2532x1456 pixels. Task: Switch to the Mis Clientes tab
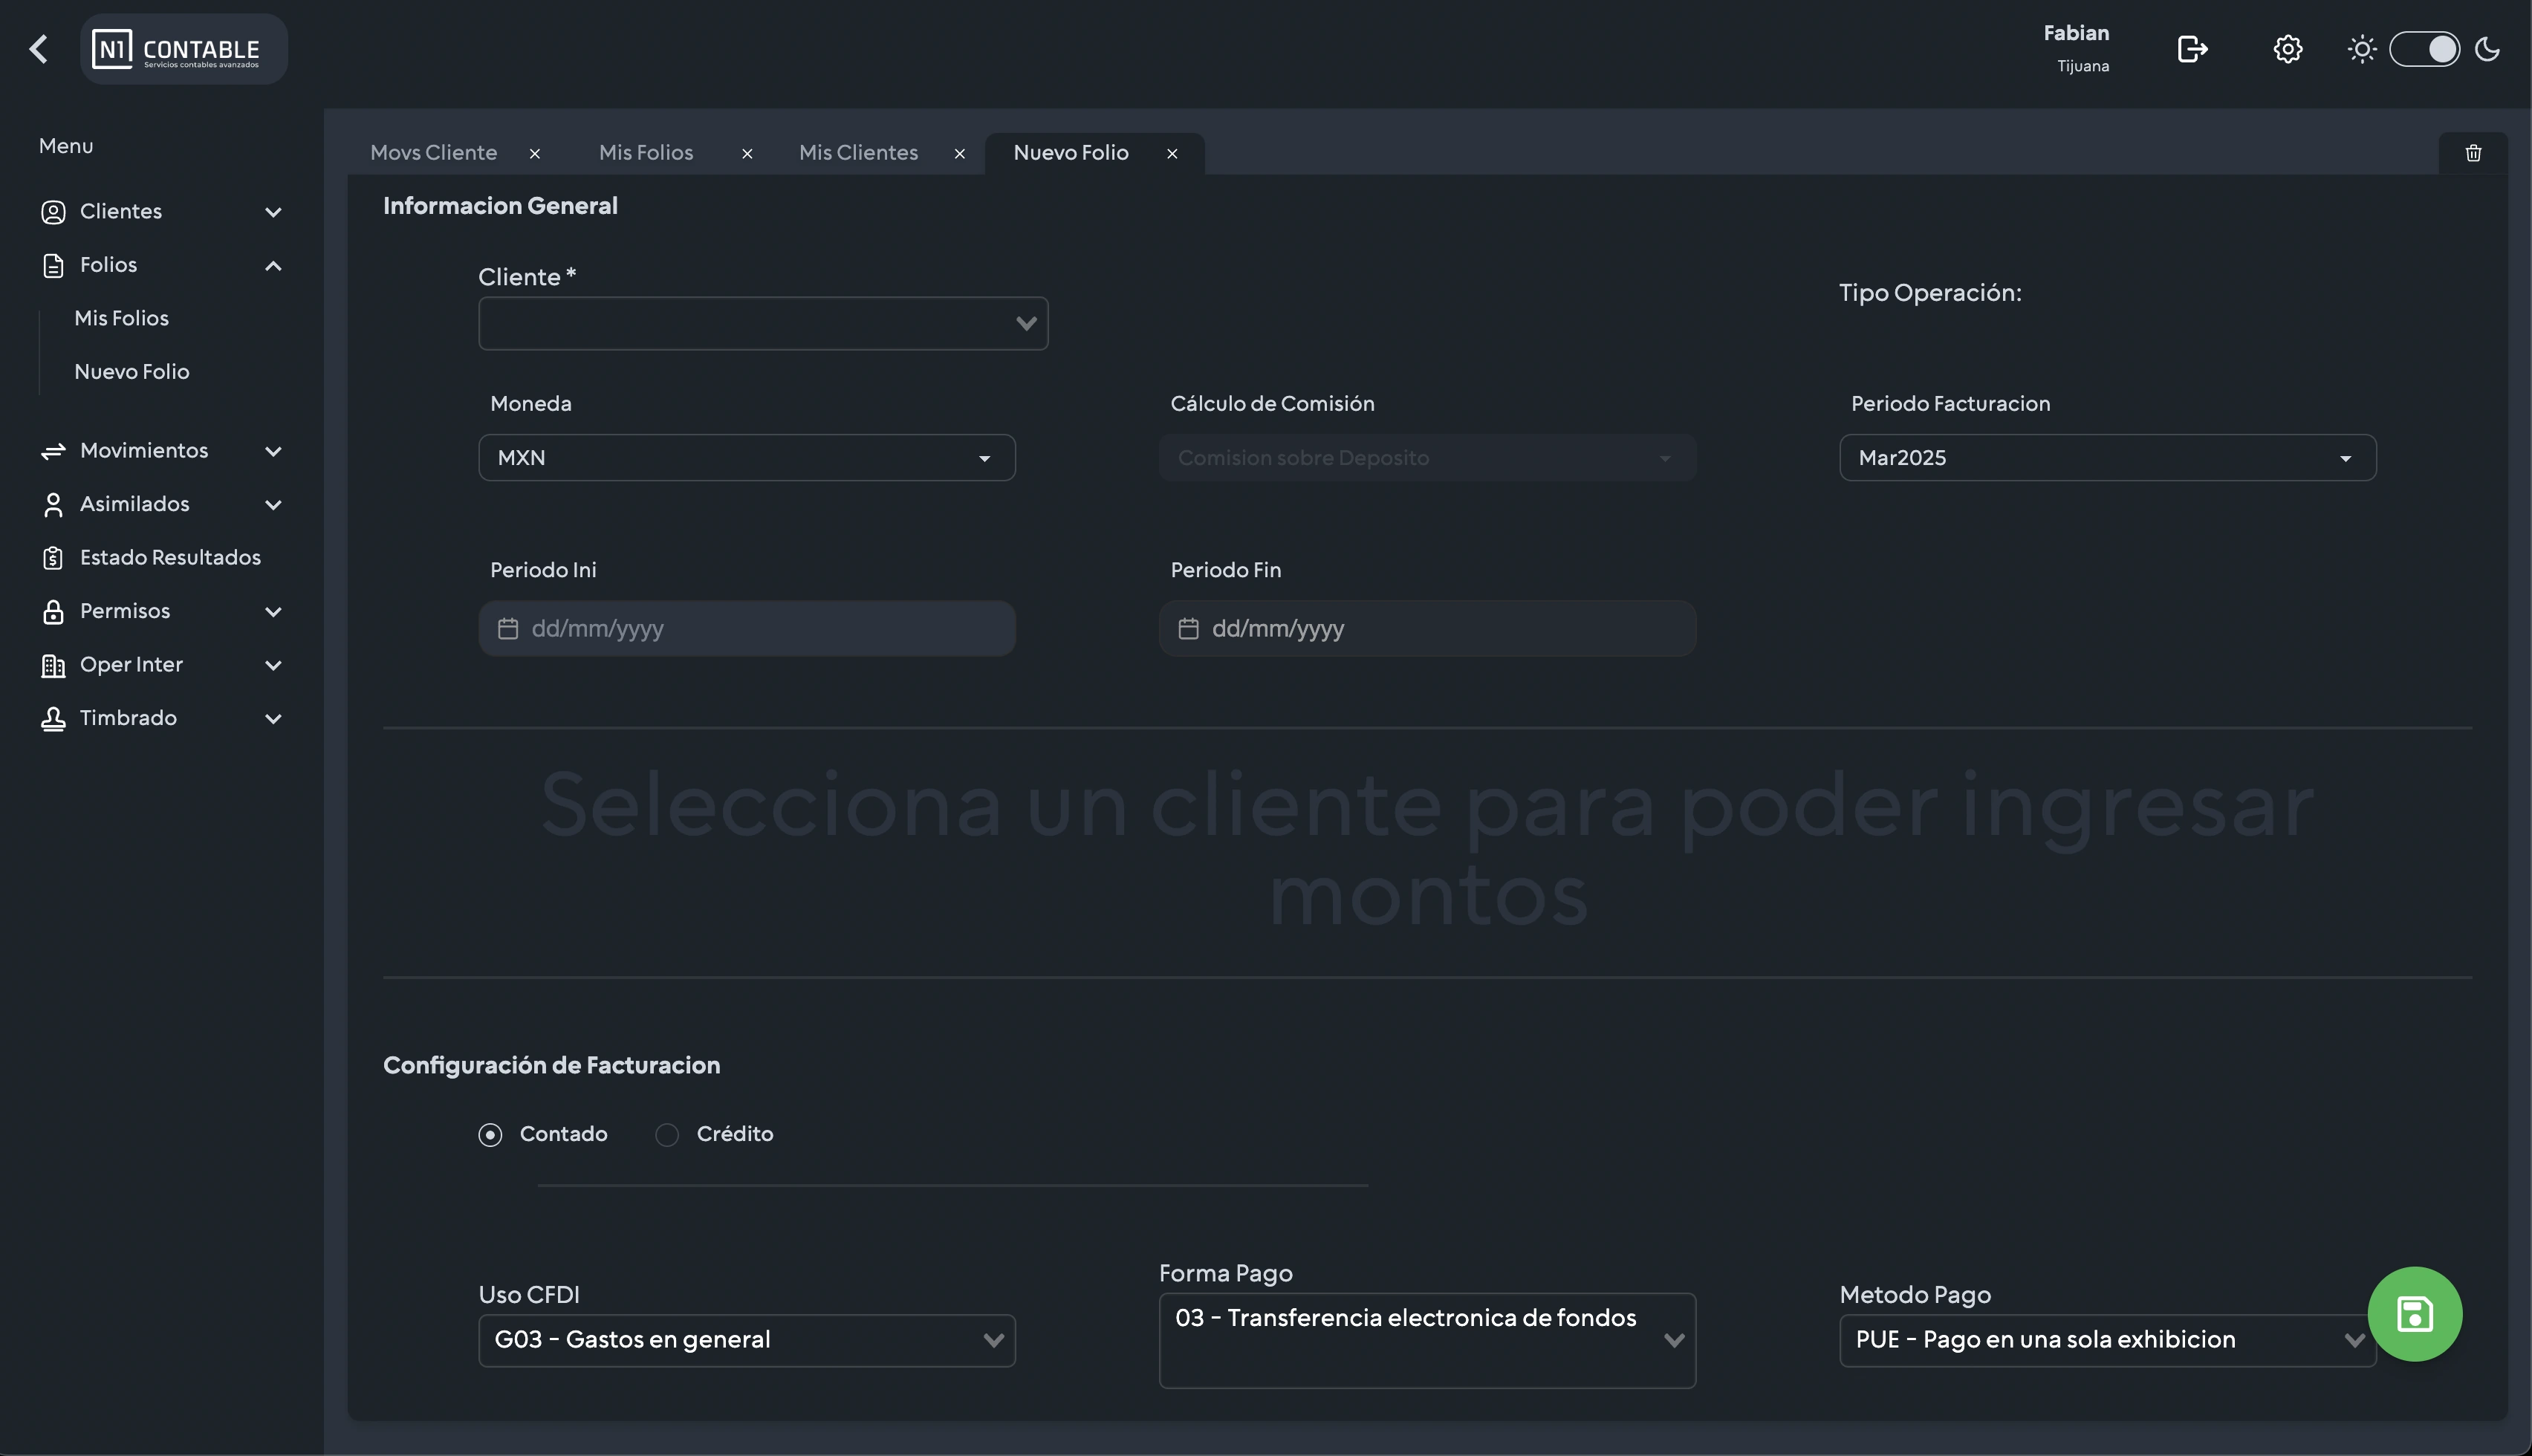(858, 152)
